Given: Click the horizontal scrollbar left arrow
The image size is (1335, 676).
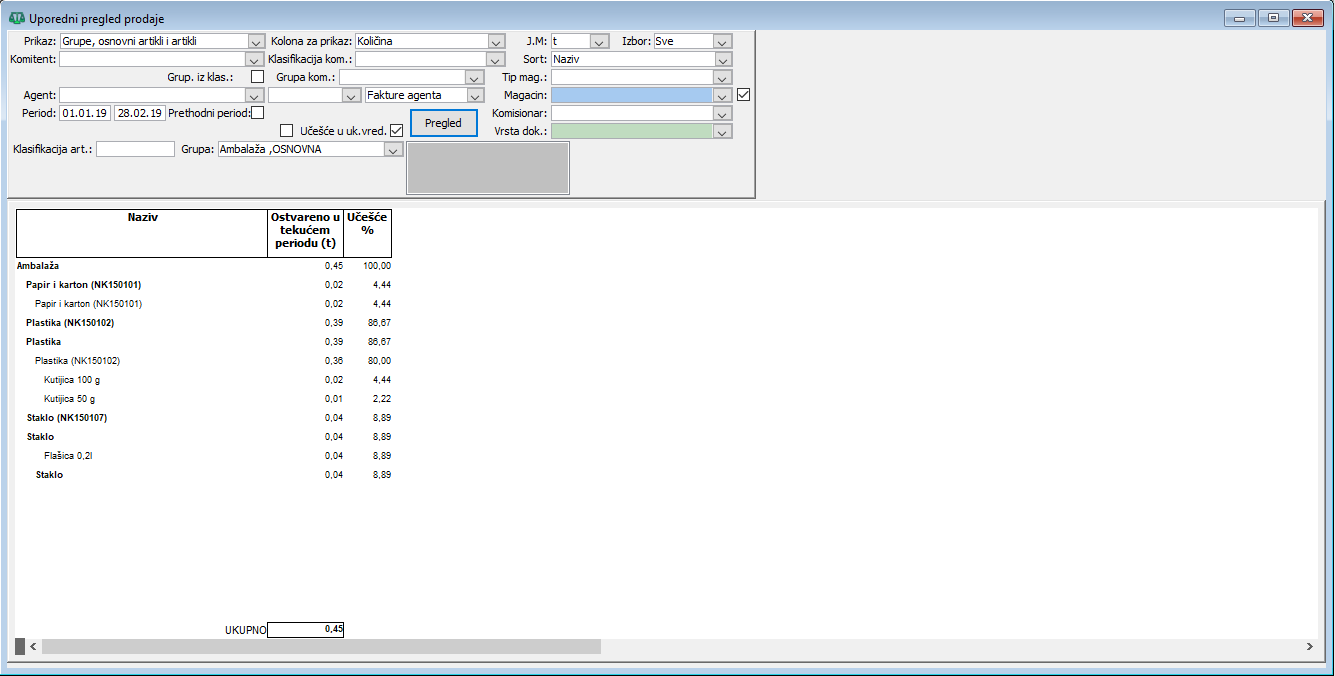Looking at the screenshot, I should click(32, 647).
